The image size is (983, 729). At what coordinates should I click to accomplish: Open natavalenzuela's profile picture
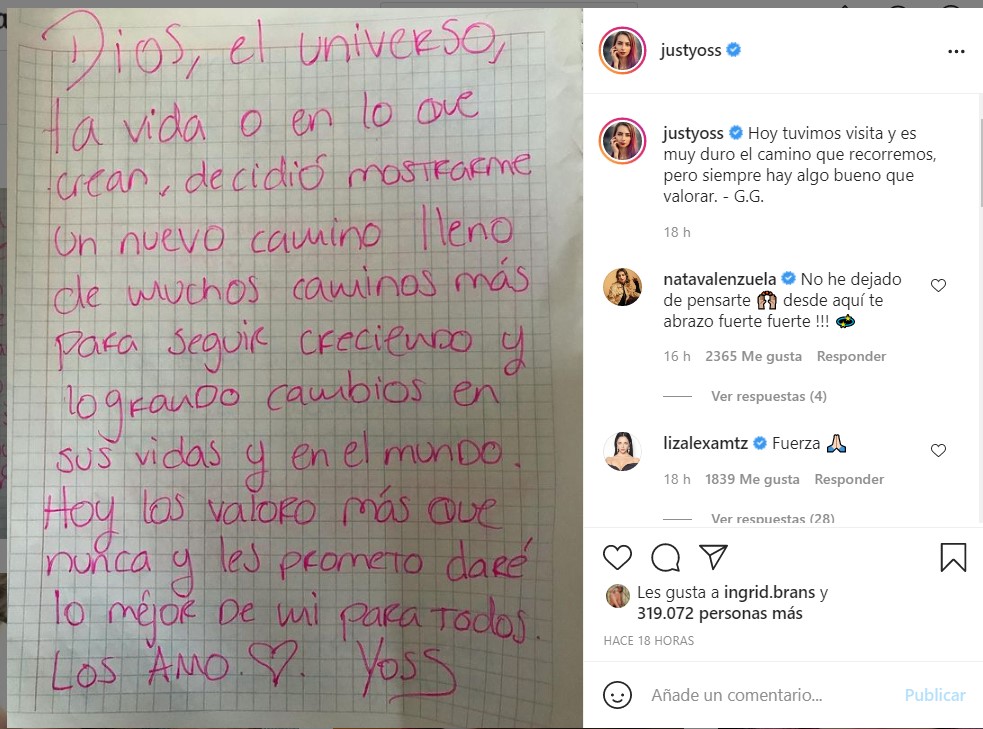622,286
